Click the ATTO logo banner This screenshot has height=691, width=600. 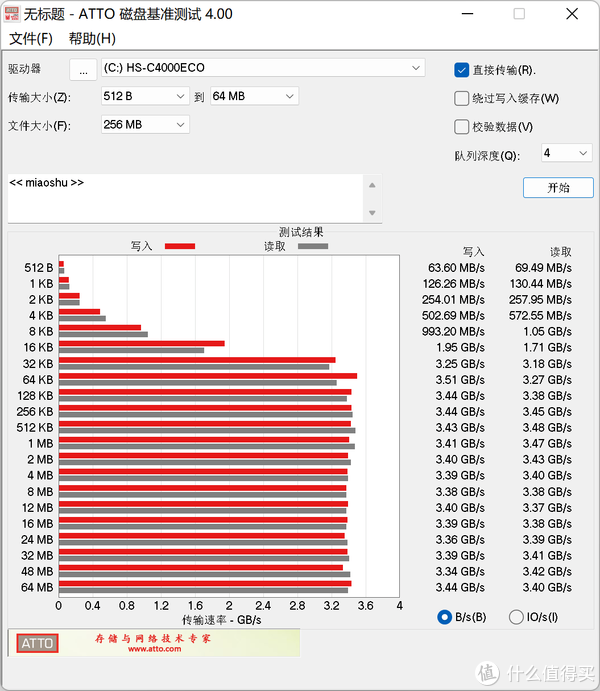[x=37, y=643]
